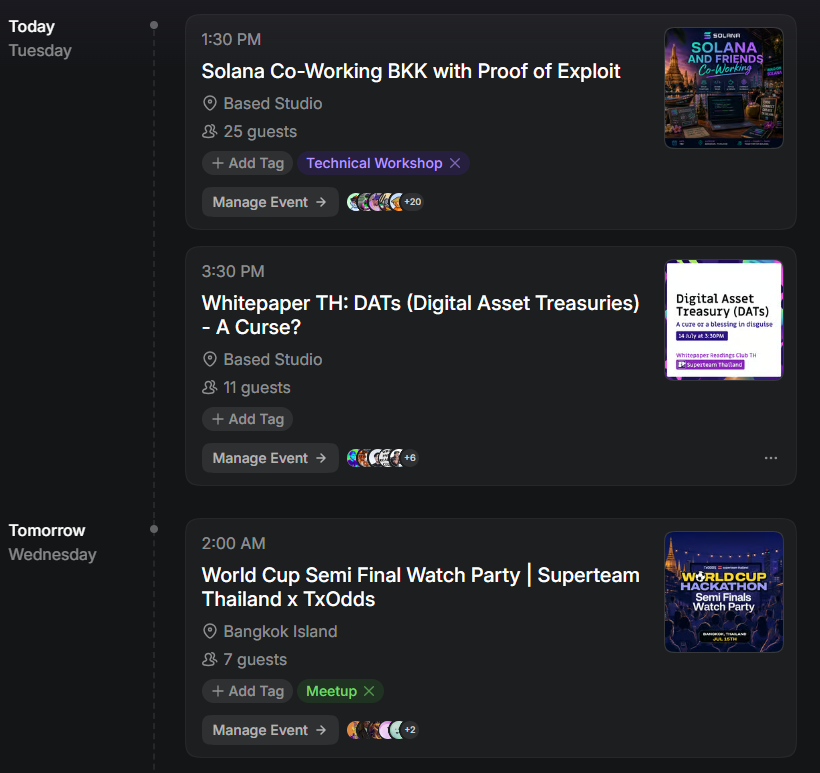
Task: Open the Whitepaper TH: DATs event title
Action: (420, 315)
